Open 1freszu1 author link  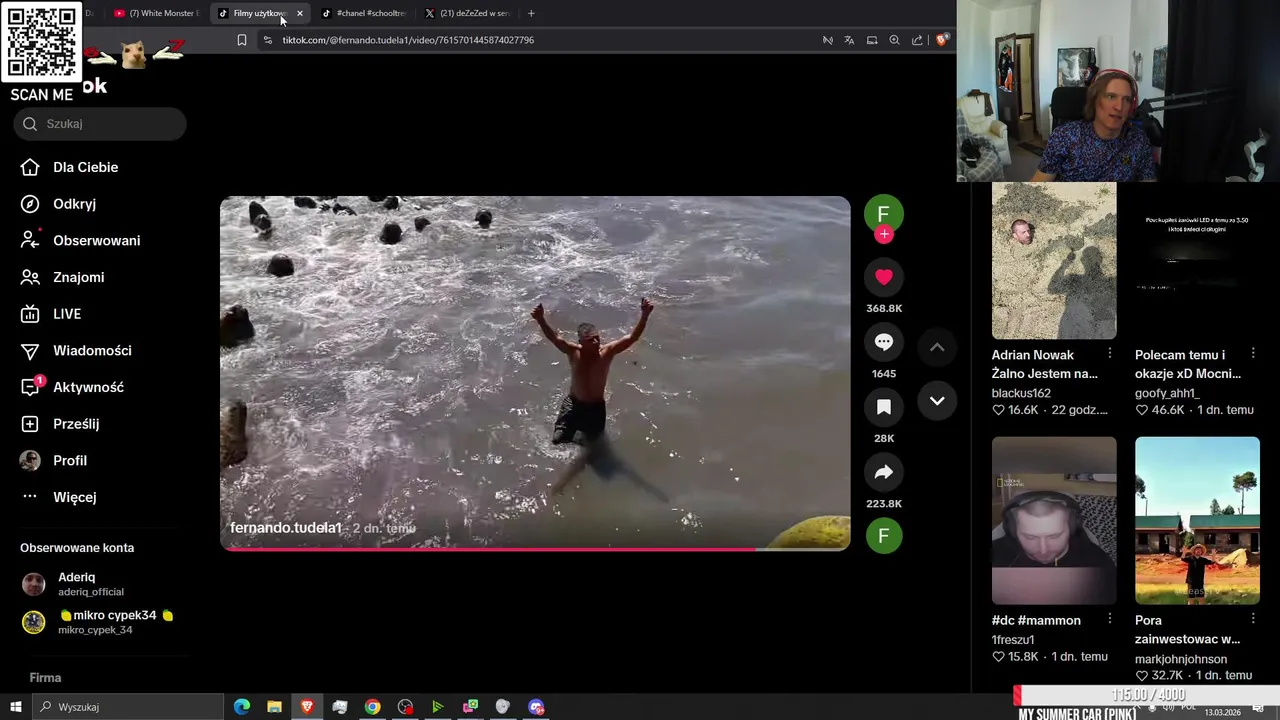pyautogui.click(x=1013, y=639)
